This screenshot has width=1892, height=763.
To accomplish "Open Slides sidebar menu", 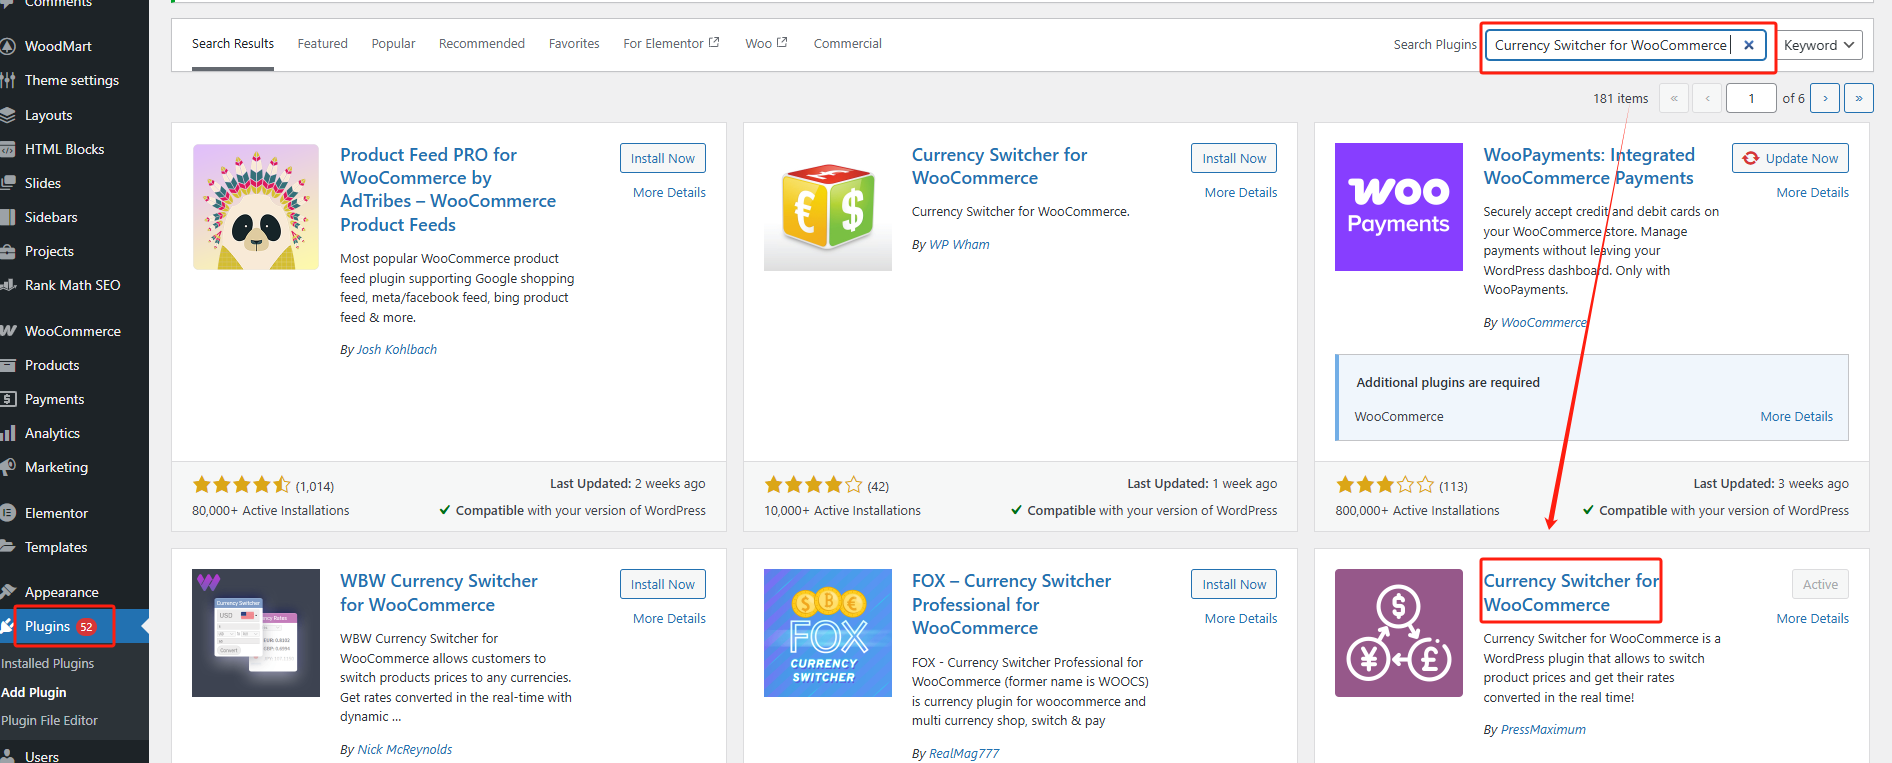I will 43,183.
